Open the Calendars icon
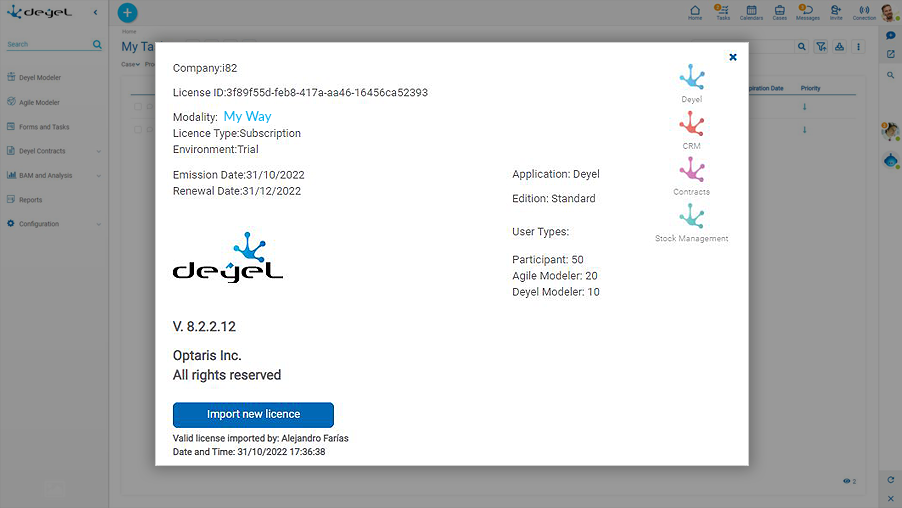Image resolution: width=902 pixels, height=508 pixels. coord(751,12)
